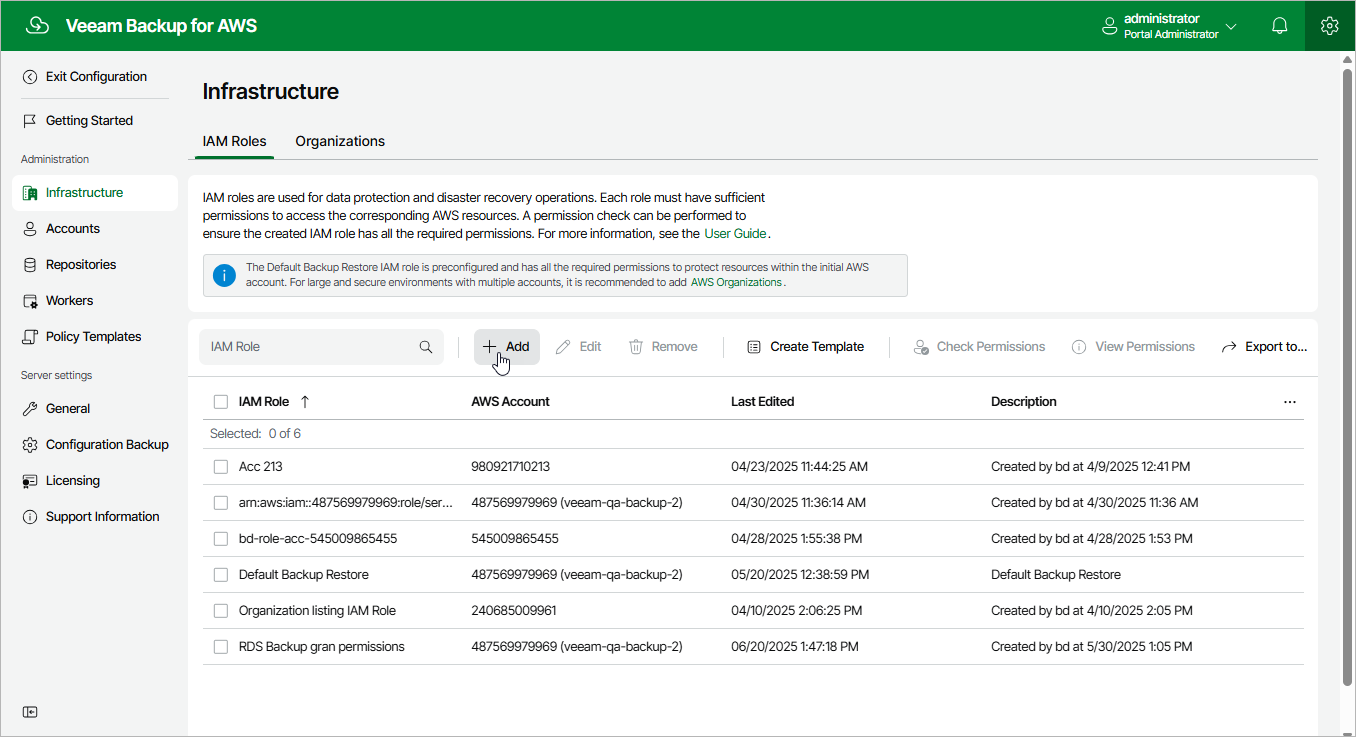Screen dimensions: 1356x737
Task: Open the notifications bell
Action: coord(1280,26)
